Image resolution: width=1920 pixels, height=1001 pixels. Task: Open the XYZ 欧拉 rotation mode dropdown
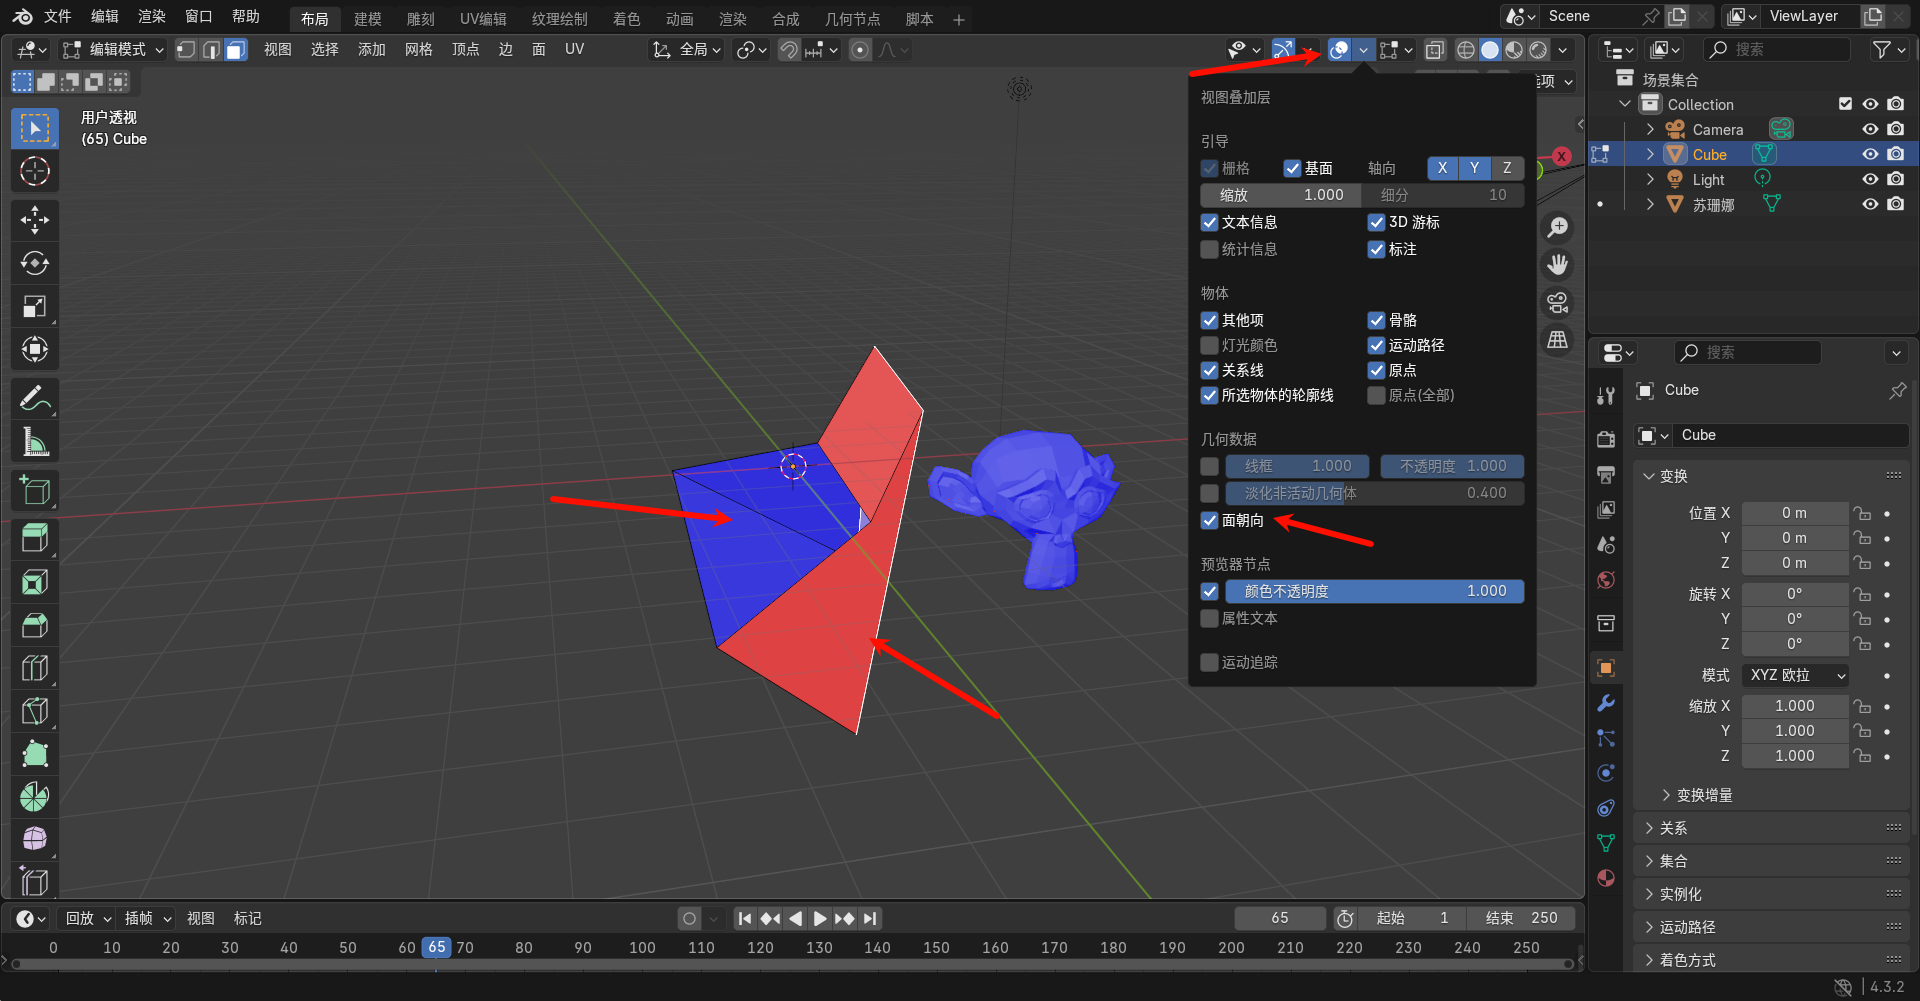[x=1796, y=675]
